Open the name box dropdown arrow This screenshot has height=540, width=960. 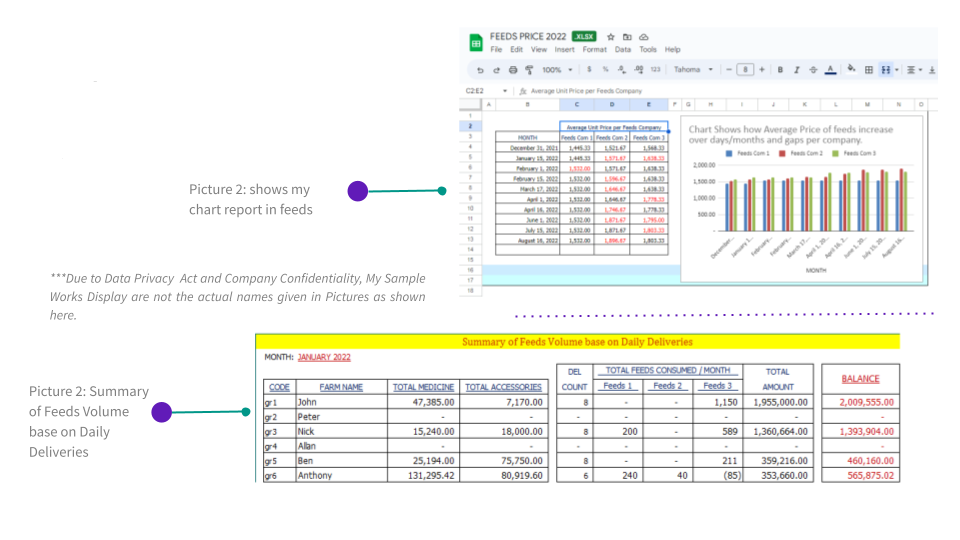click(x=505, y=91)
